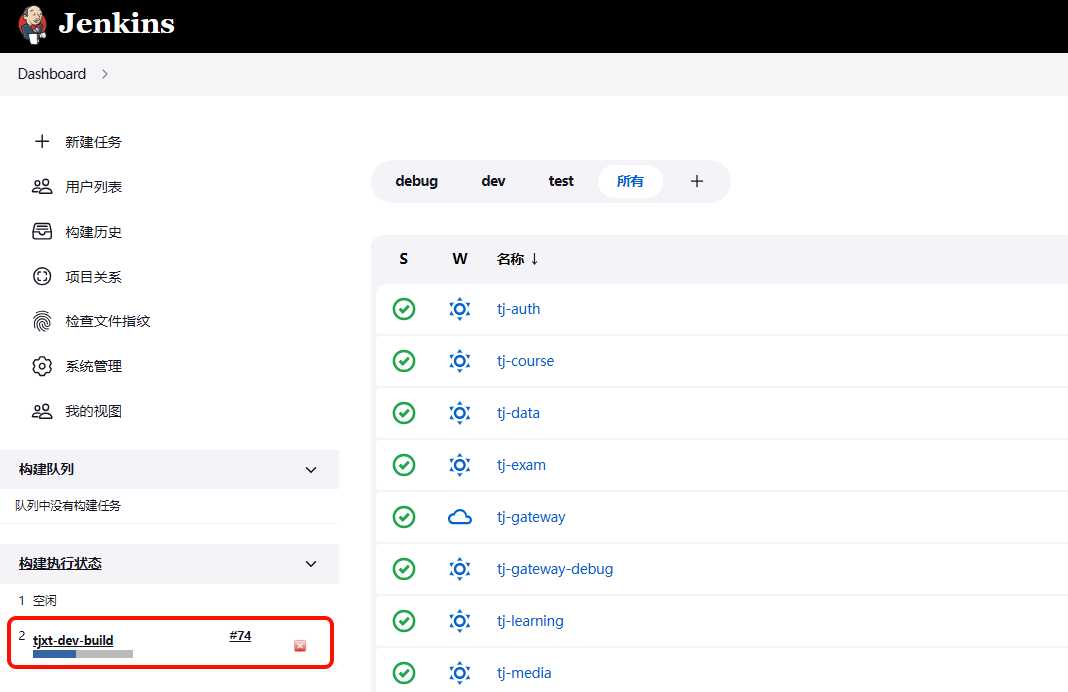Screen dimensions: 1068x692
Task: Sort by the S status column
Action: point(404,259)
